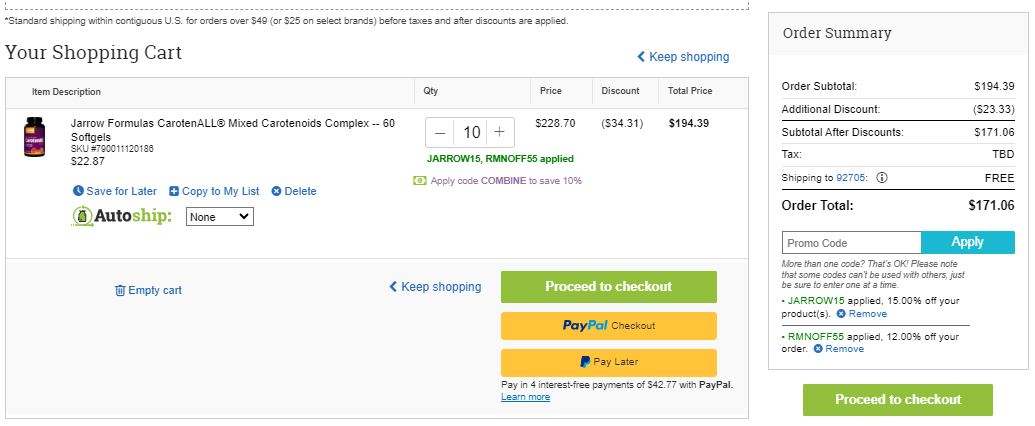The image size is (1035, 426).
Task: Click Keep shopping link at top right
Action: pos(683,57)
